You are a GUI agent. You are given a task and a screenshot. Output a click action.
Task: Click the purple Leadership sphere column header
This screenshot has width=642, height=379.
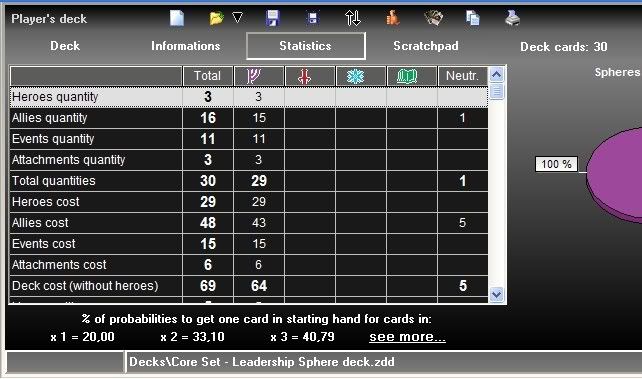(x=258, y=76)
